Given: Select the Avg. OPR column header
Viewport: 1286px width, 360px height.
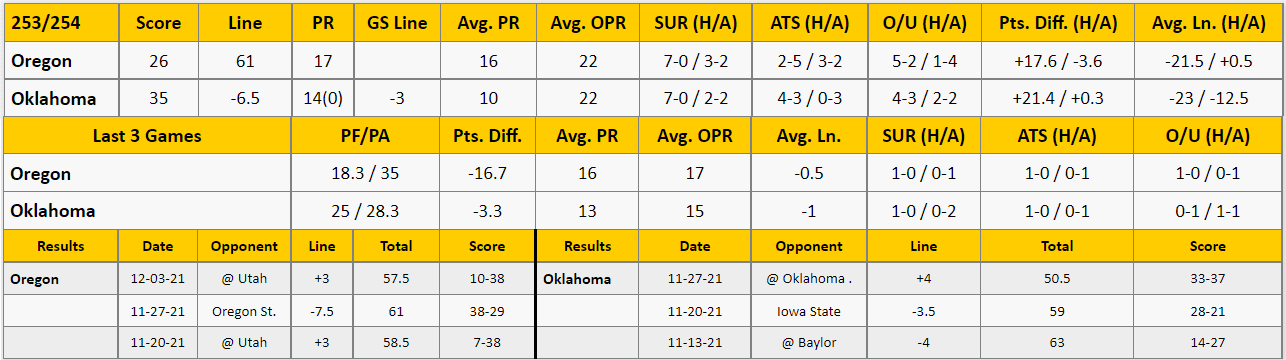Looking at the screenshot, I should tap(588, 22).
